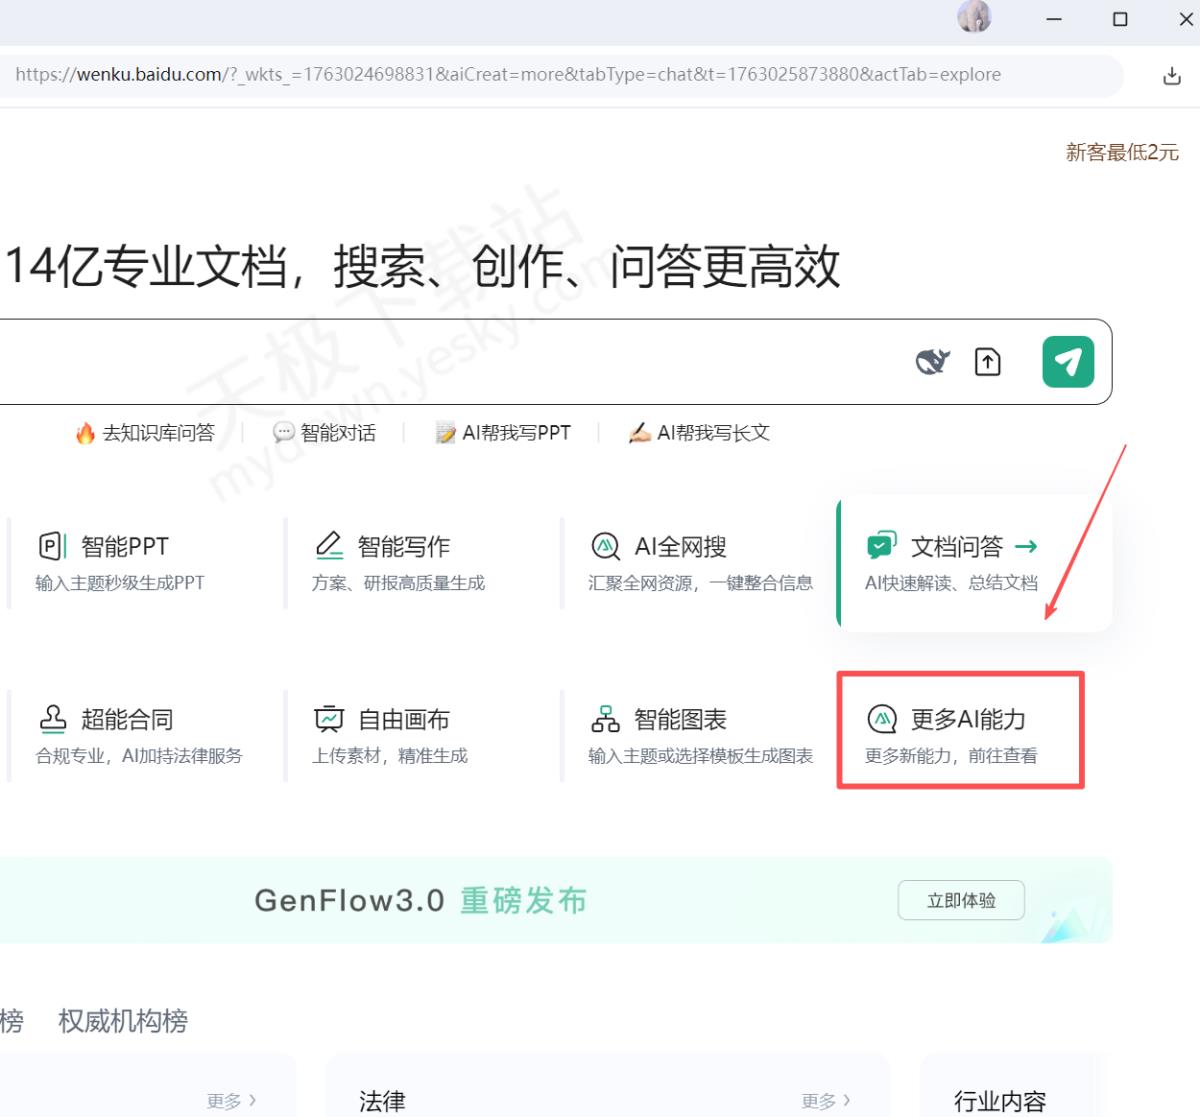
Task: Click the browser download icon
Action: click(x=1171, y=76)
